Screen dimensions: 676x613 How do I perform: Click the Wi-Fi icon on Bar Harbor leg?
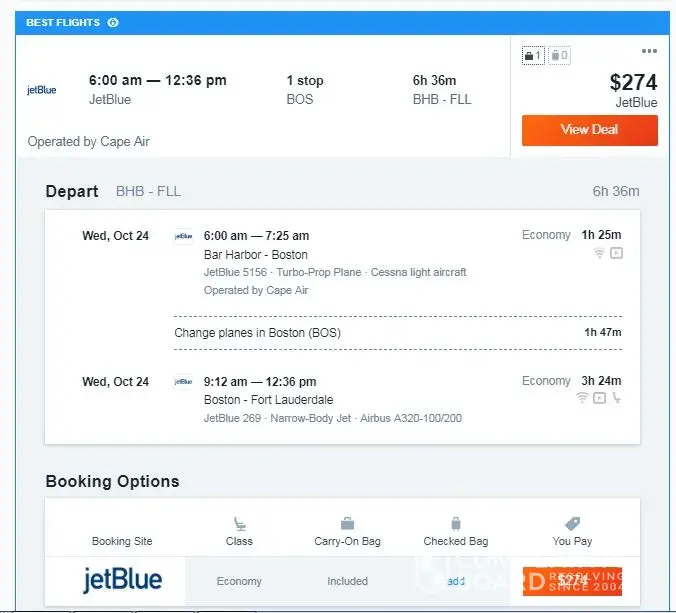coord(599,254)
